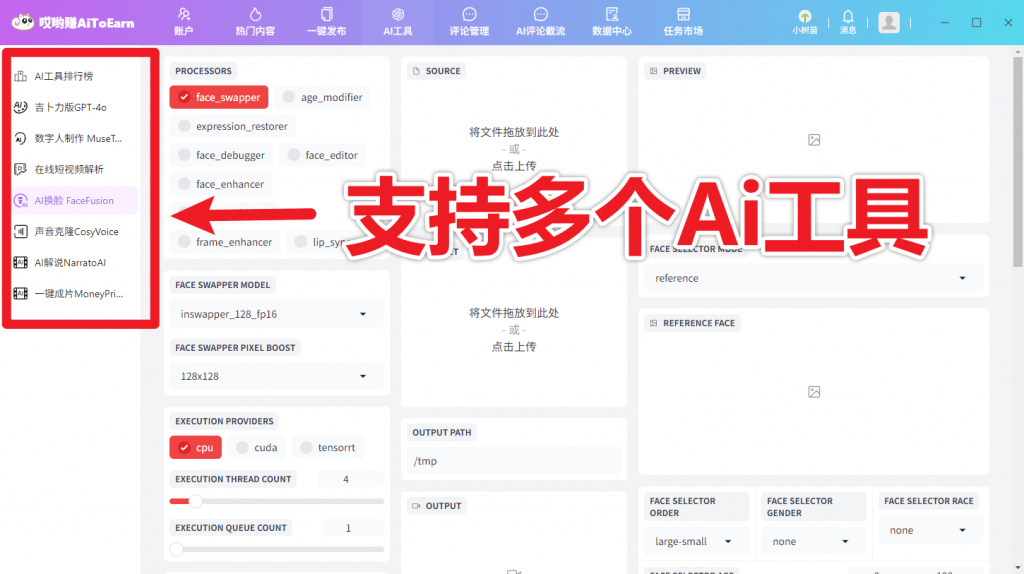The width and height of the screenshot is (1024, 574).
Task: Click the output path field showing /tmp
Action: click(x=513, y=461)
